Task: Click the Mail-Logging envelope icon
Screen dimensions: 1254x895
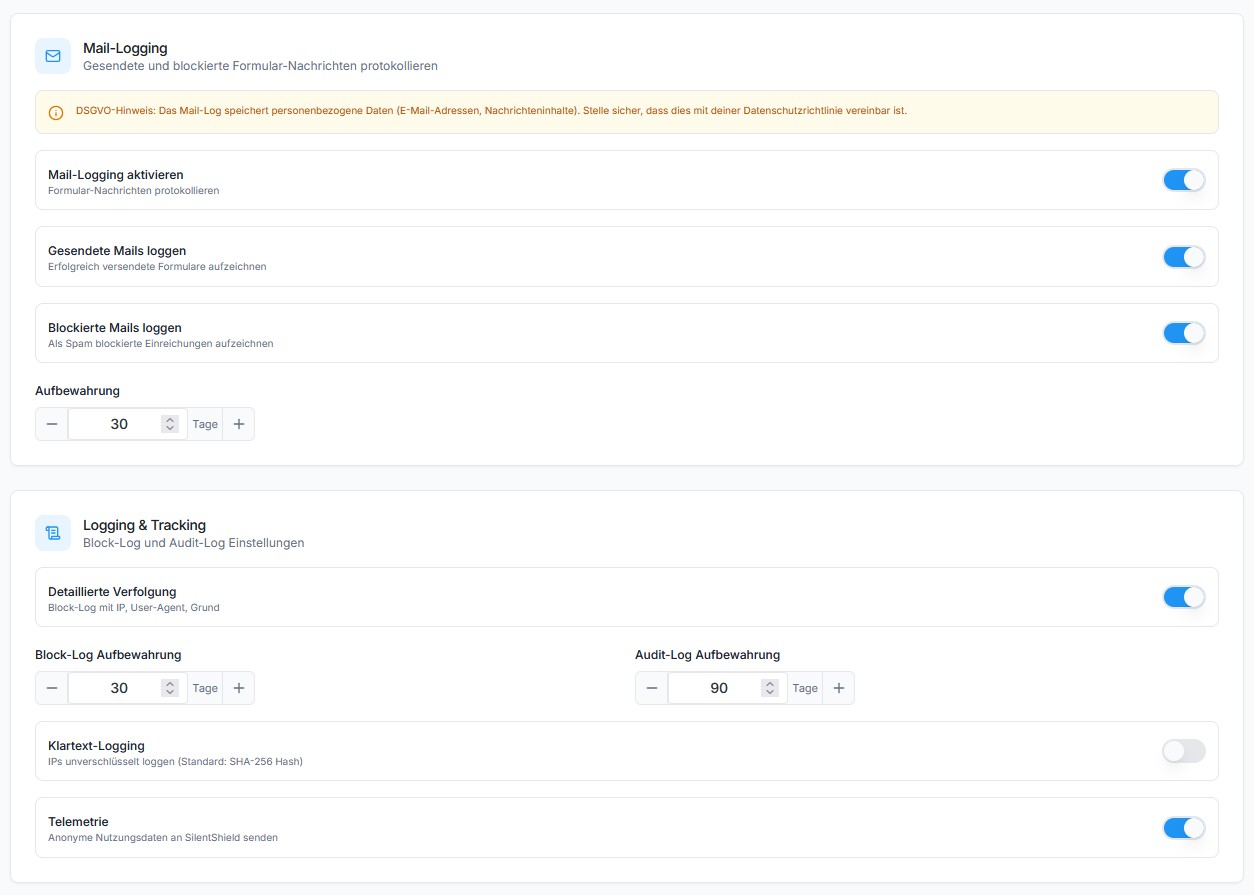Action: (53, 56)
